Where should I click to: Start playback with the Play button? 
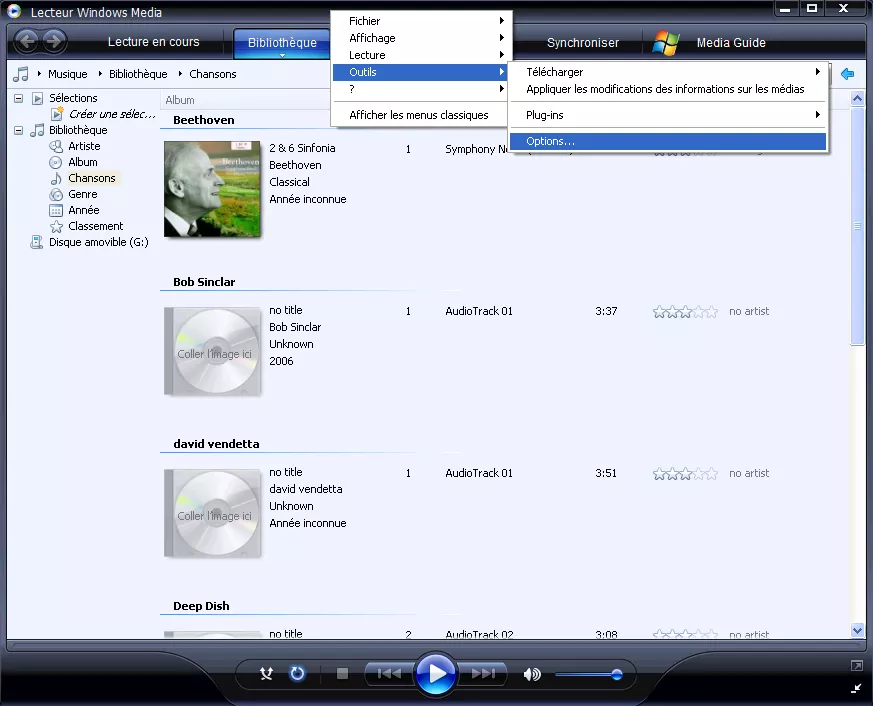click(x=435, y=674)
